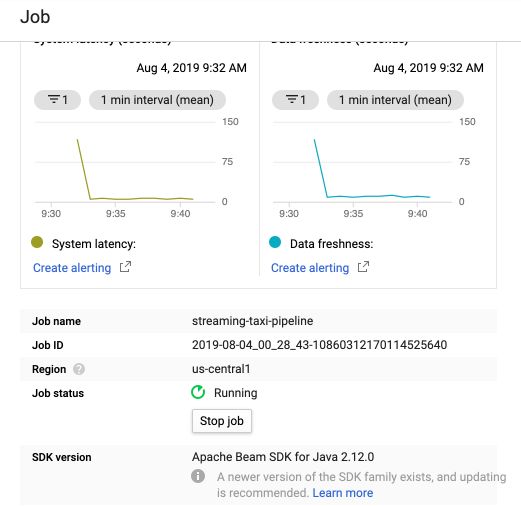Viewport: 521px width, 506px height.
Task: Click the us-central1 region value
Action: (x=221, y=369)
